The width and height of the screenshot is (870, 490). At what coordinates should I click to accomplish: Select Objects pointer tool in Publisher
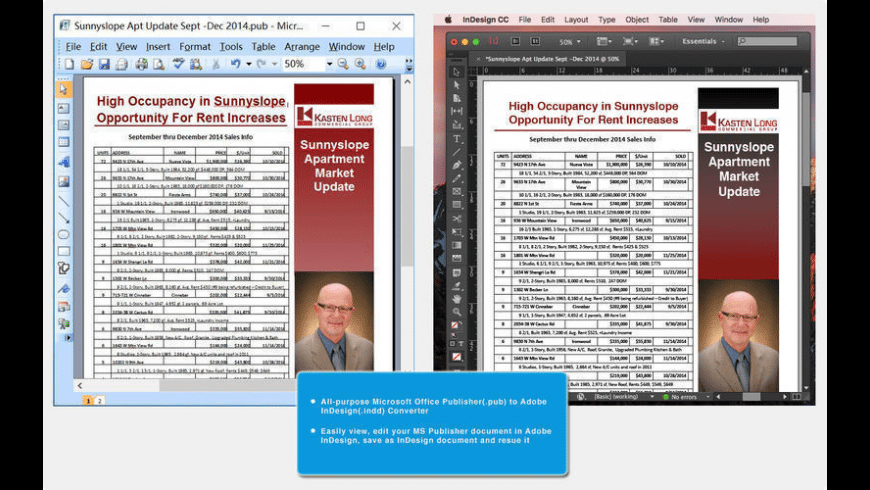63,89
